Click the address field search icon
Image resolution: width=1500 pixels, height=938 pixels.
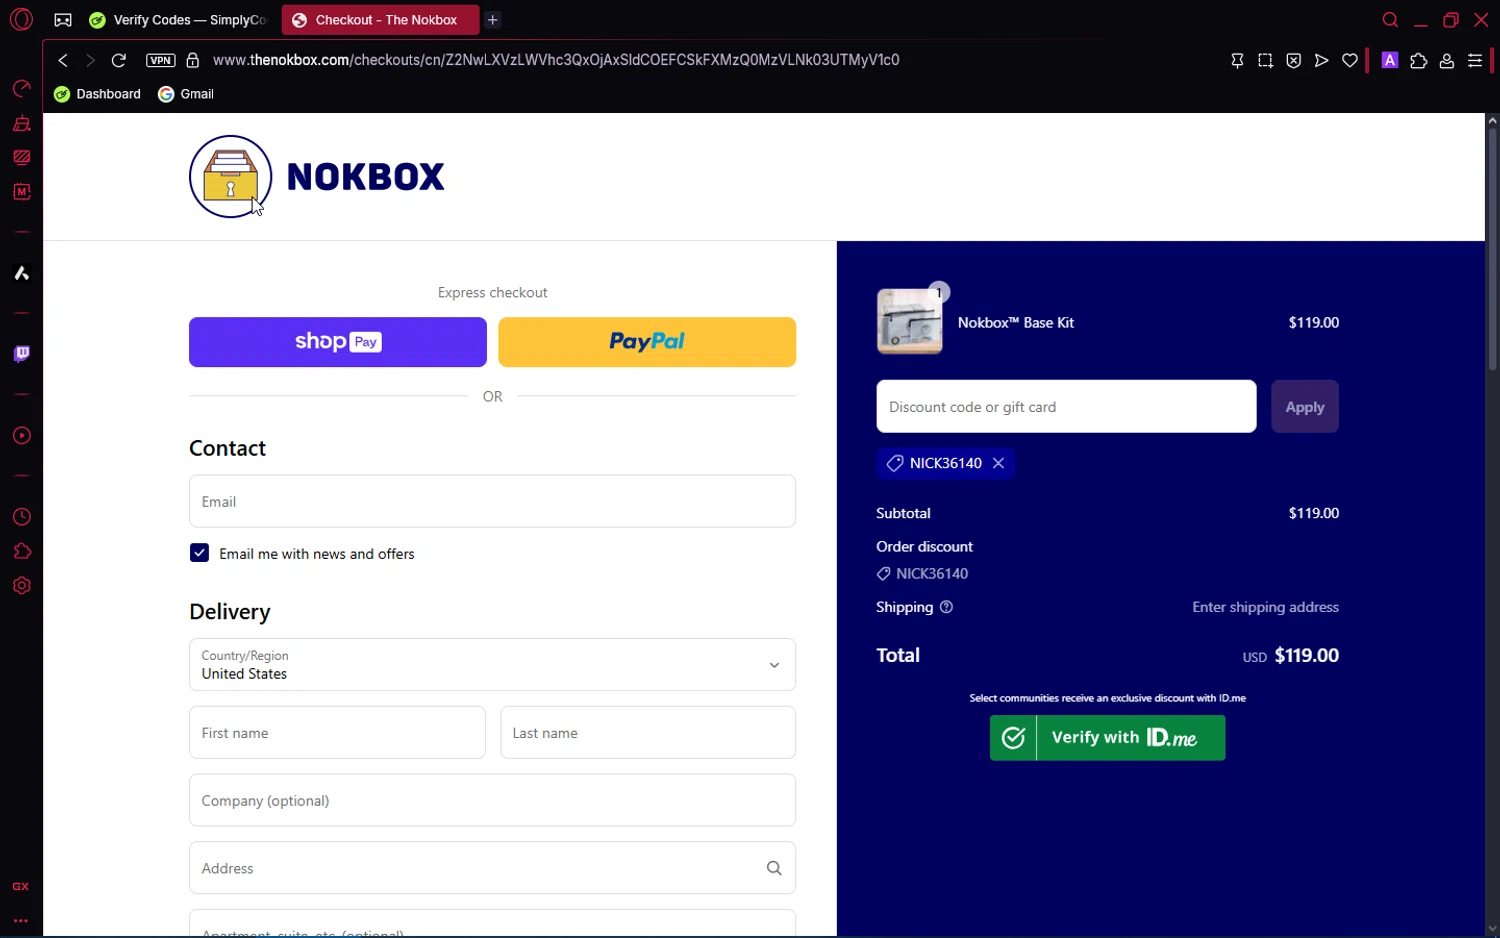point(773,868)
